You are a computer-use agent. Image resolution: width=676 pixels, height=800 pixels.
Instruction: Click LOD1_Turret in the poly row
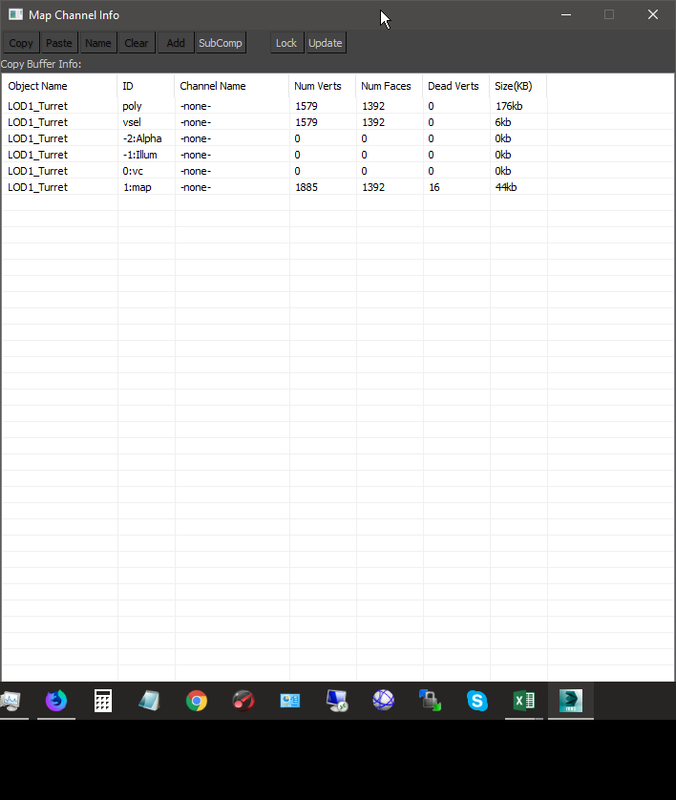38,106
